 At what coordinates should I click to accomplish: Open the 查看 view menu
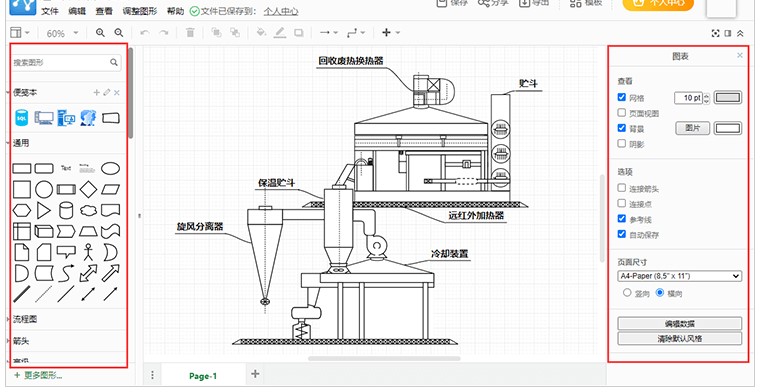(104, 11)
